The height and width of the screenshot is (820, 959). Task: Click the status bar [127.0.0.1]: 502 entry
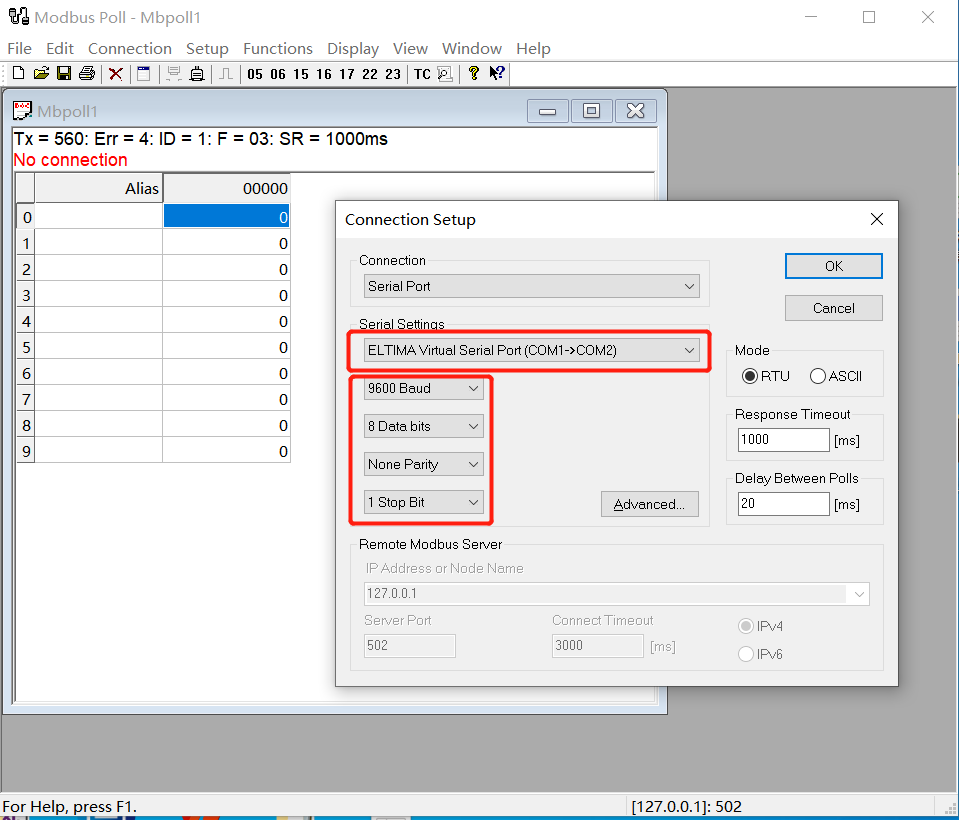(686, 807)
